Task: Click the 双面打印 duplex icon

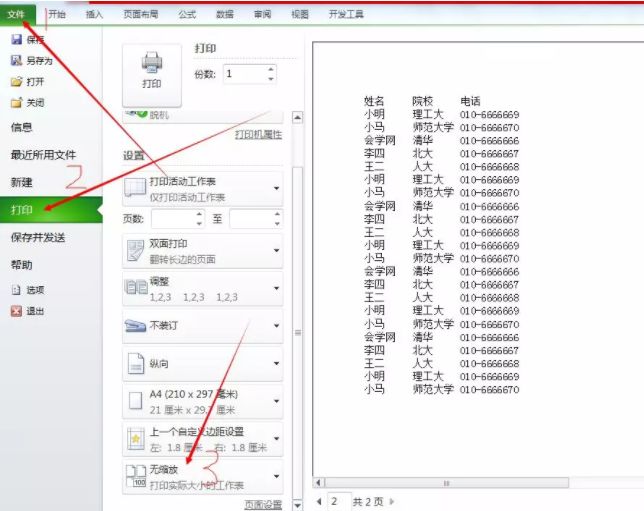Action: tap(135, 251)
